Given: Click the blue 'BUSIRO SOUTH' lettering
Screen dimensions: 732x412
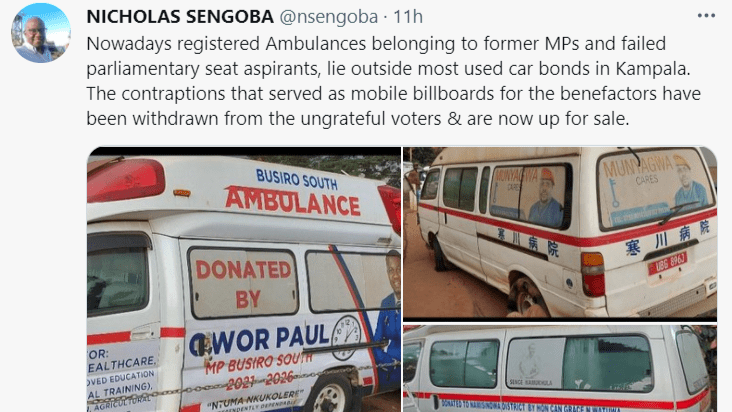Looking at the screenshot, I should [296, 179].
